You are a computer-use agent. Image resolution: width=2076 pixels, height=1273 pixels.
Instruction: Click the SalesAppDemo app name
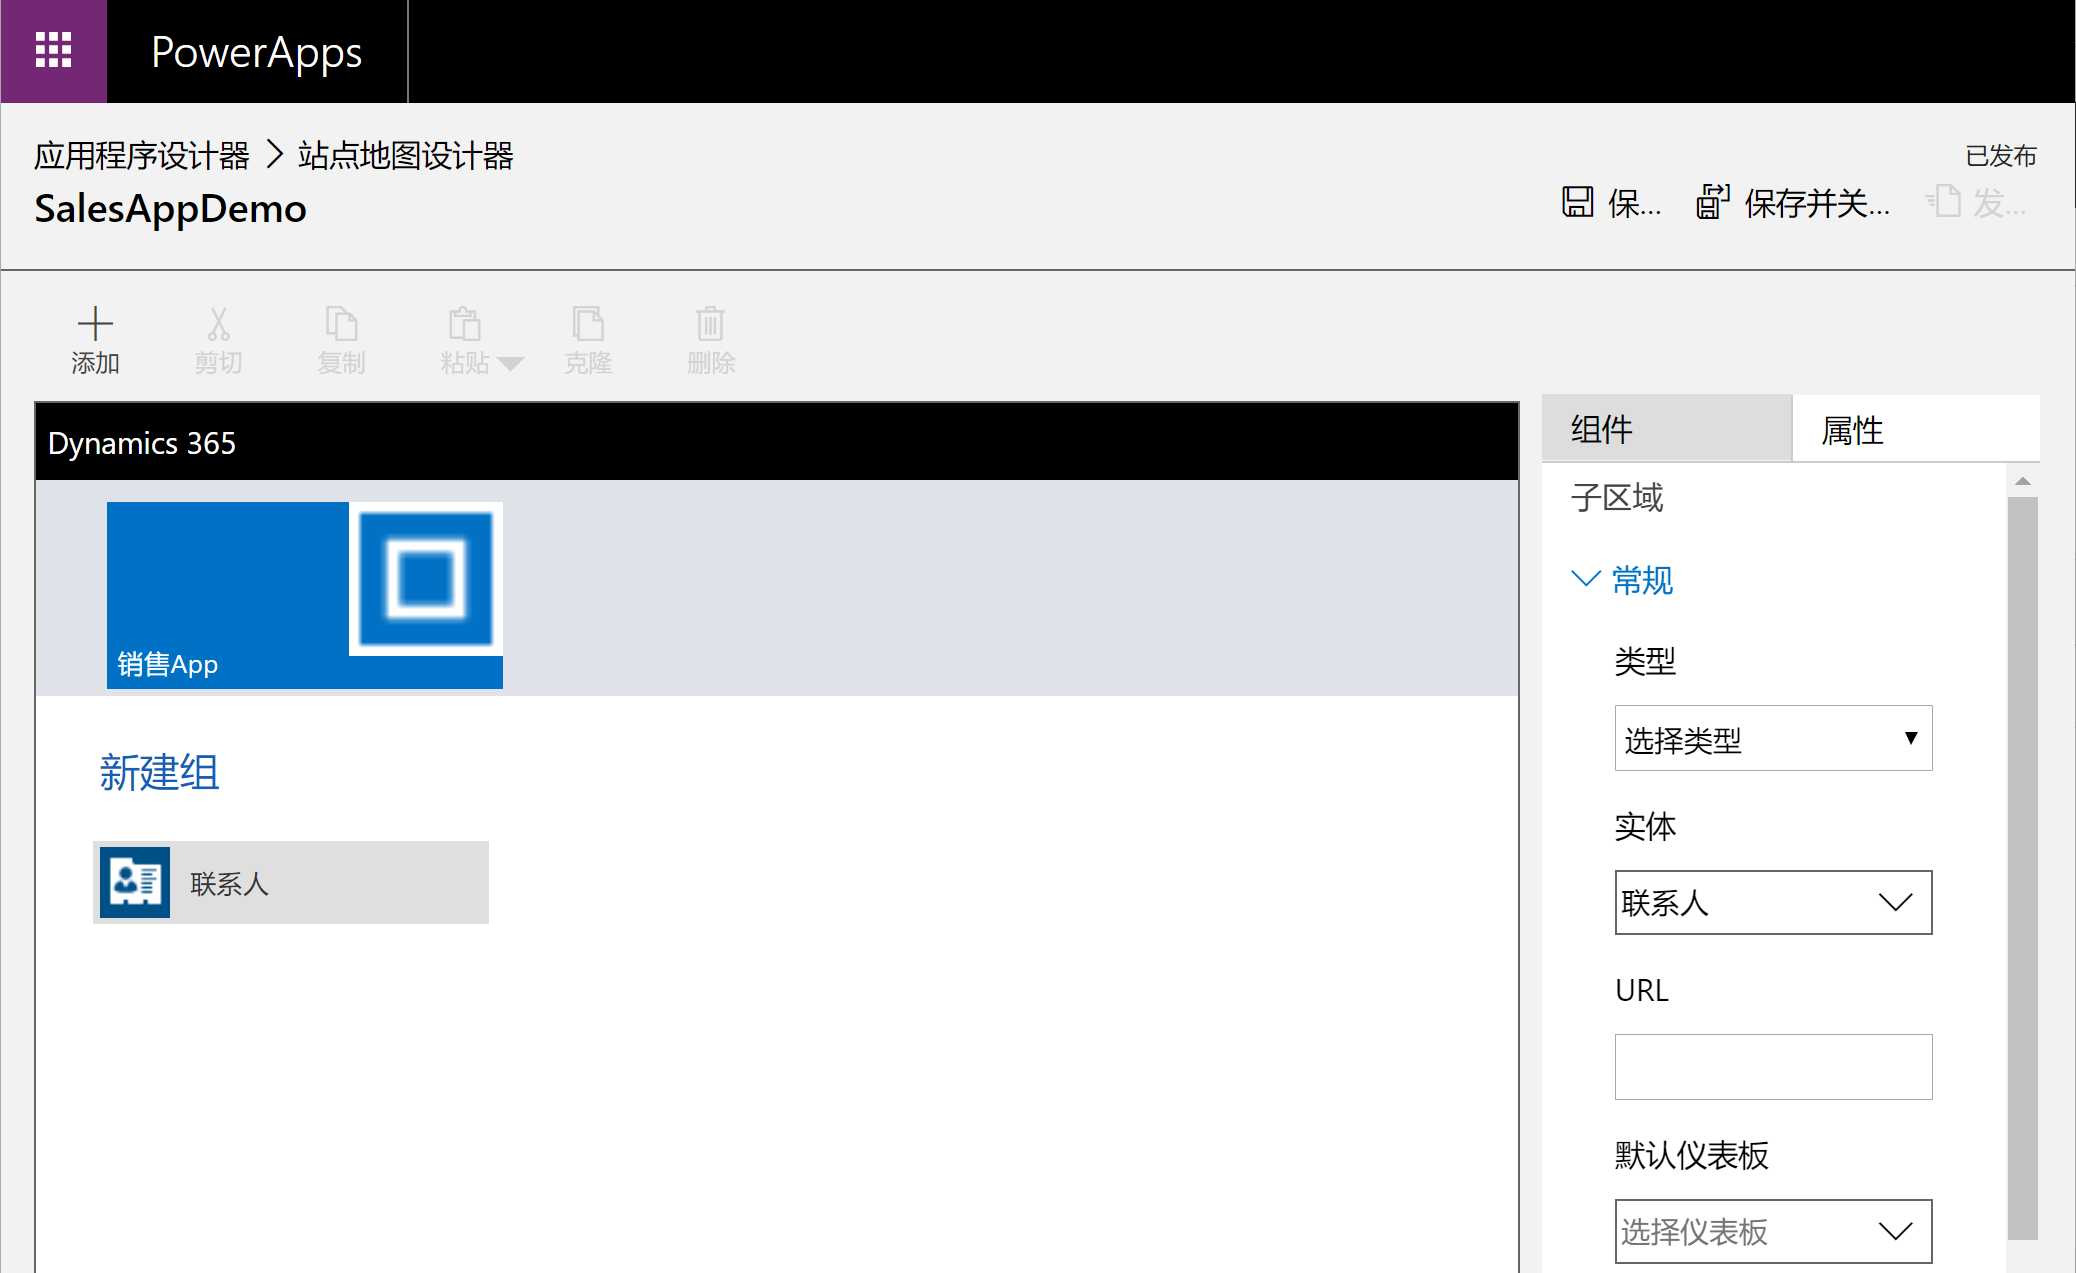pyautogui.click(x=170, y=208)
